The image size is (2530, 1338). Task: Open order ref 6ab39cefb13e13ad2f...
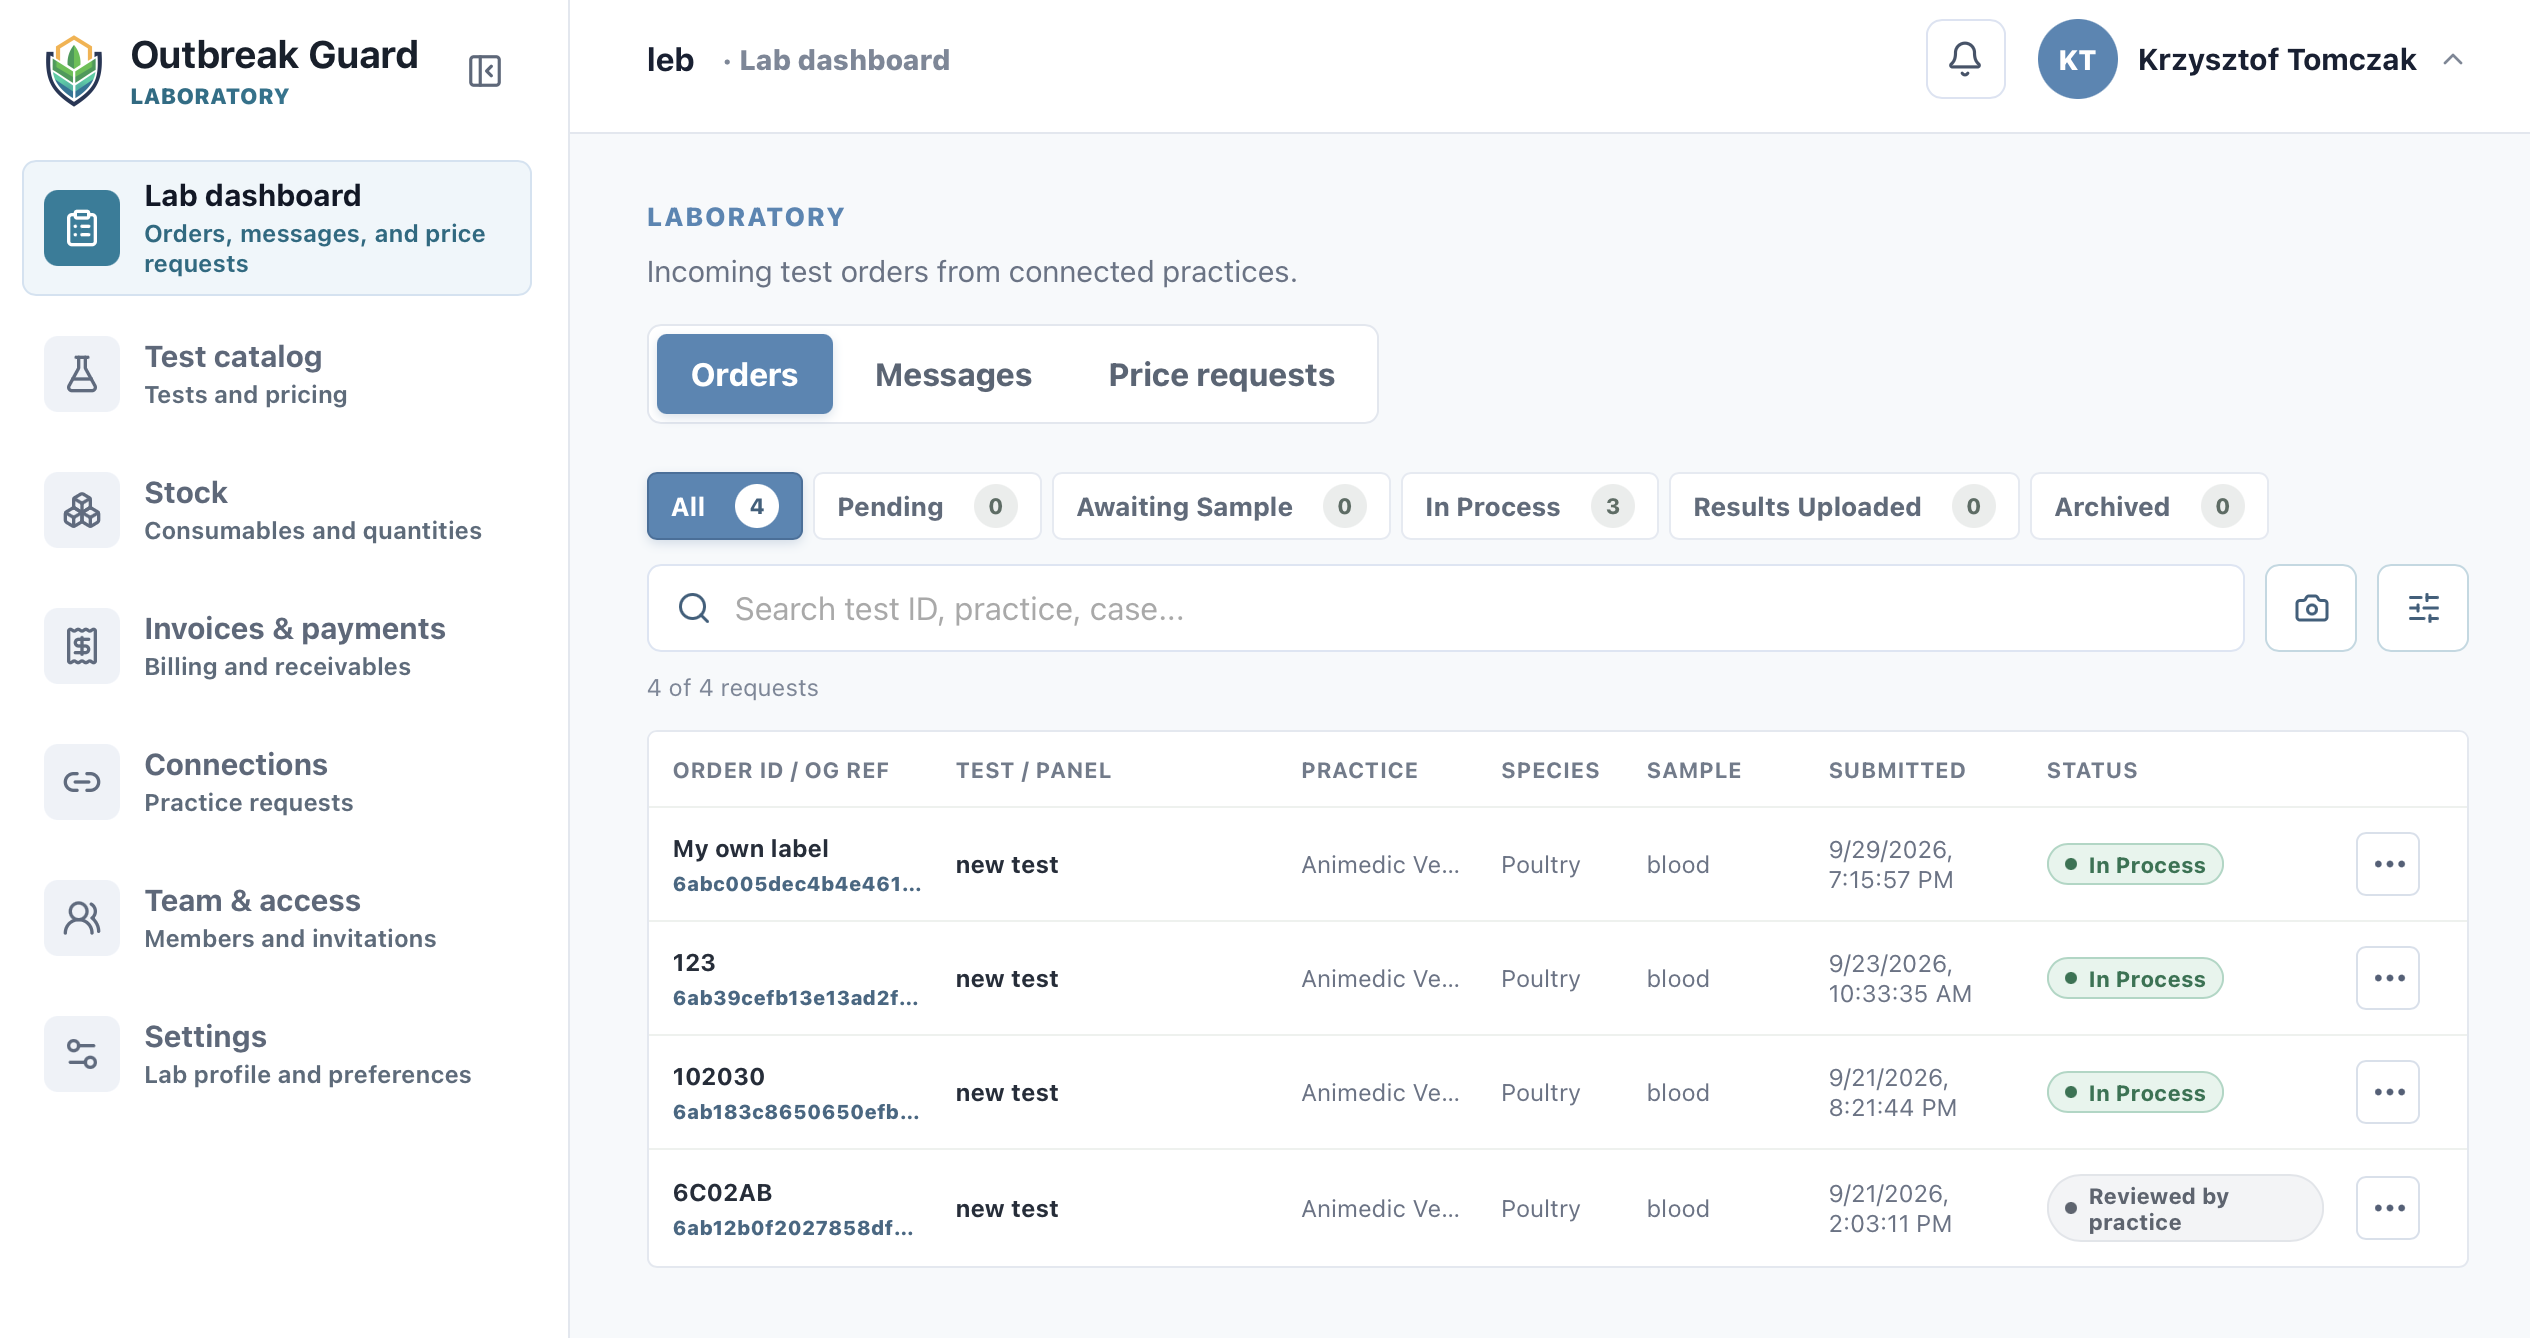(796, 998)
